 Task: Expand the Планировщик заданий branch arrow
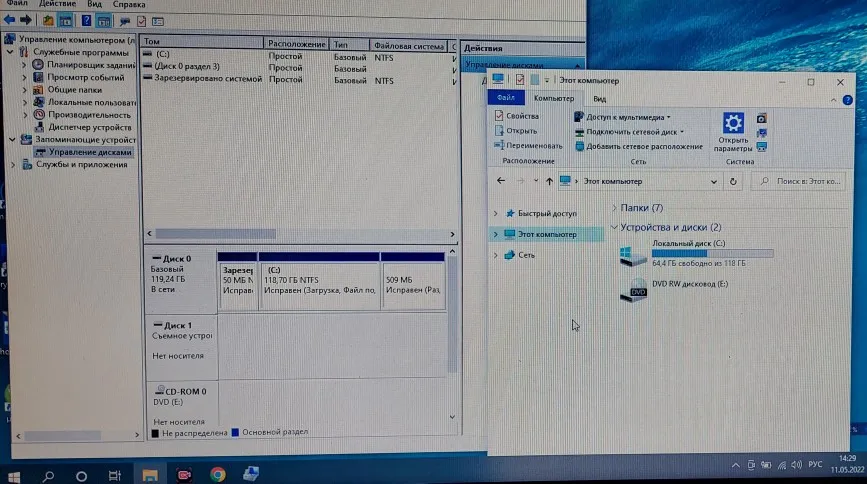coord(24,65)
